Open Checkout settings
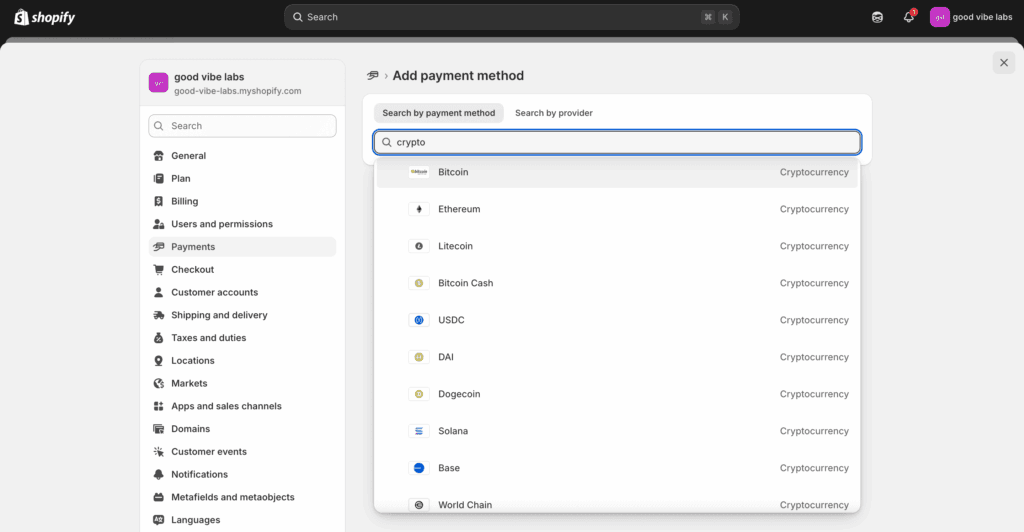This screenshot has height=532, width=1024. 242,270
